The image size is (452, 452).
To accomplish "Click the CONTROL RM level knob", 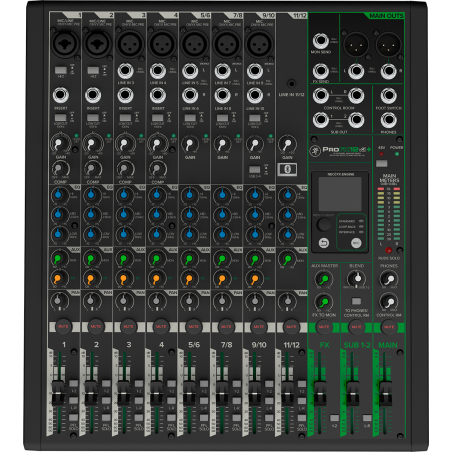I will (x=389, y=302).
